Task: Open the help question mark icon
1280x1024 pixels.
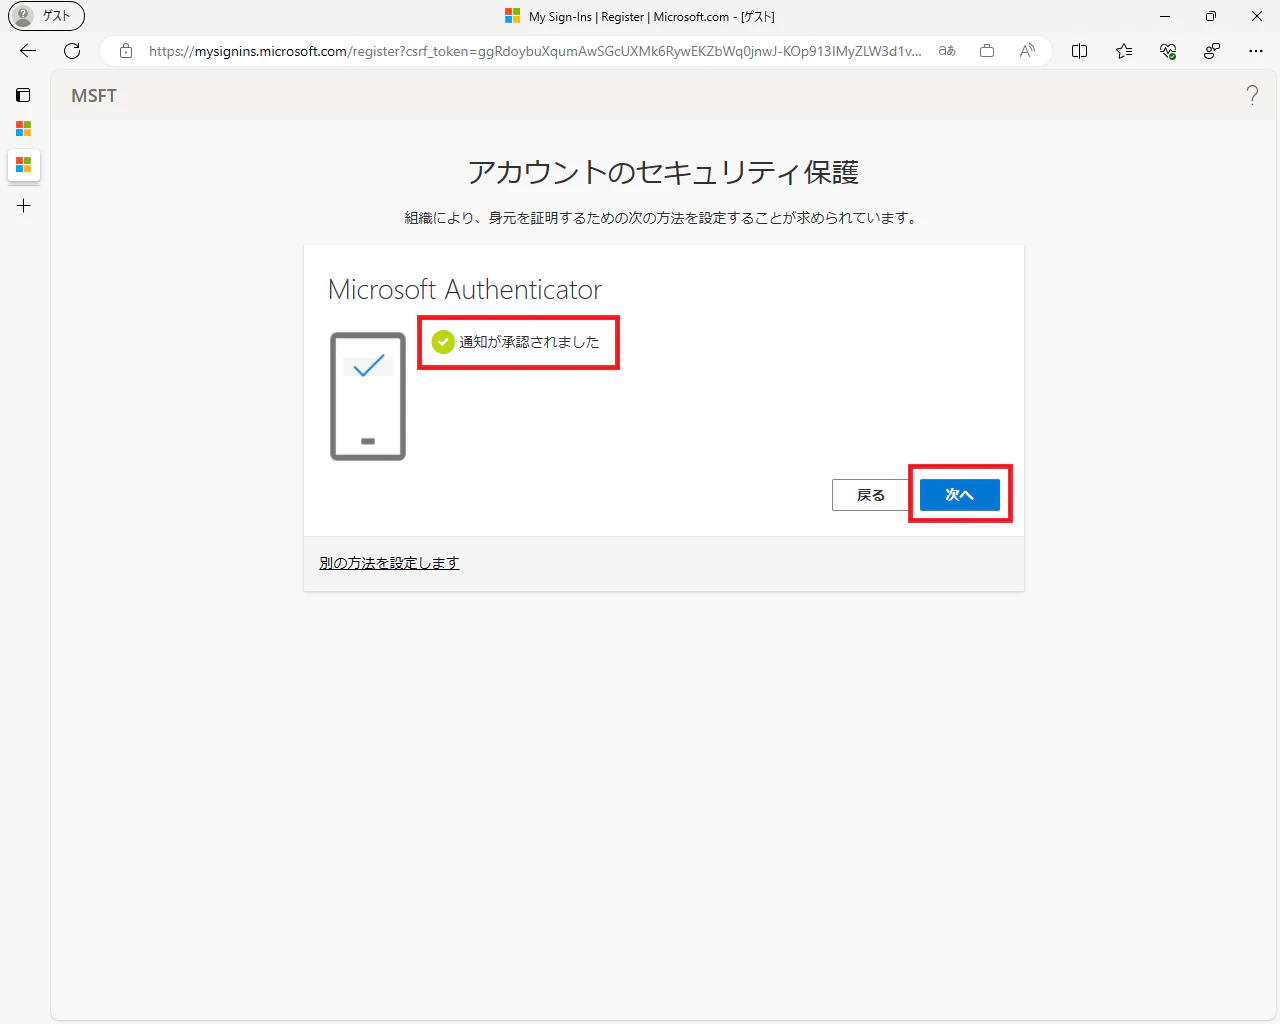Action: 1252,95
